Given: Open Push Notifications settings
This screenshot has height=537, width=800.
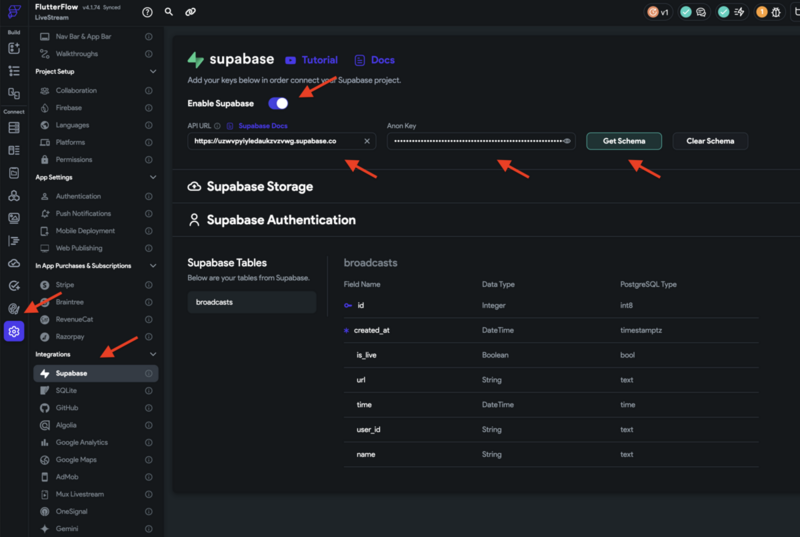Looking at the screenshot, I should click(x=96, y=214).
